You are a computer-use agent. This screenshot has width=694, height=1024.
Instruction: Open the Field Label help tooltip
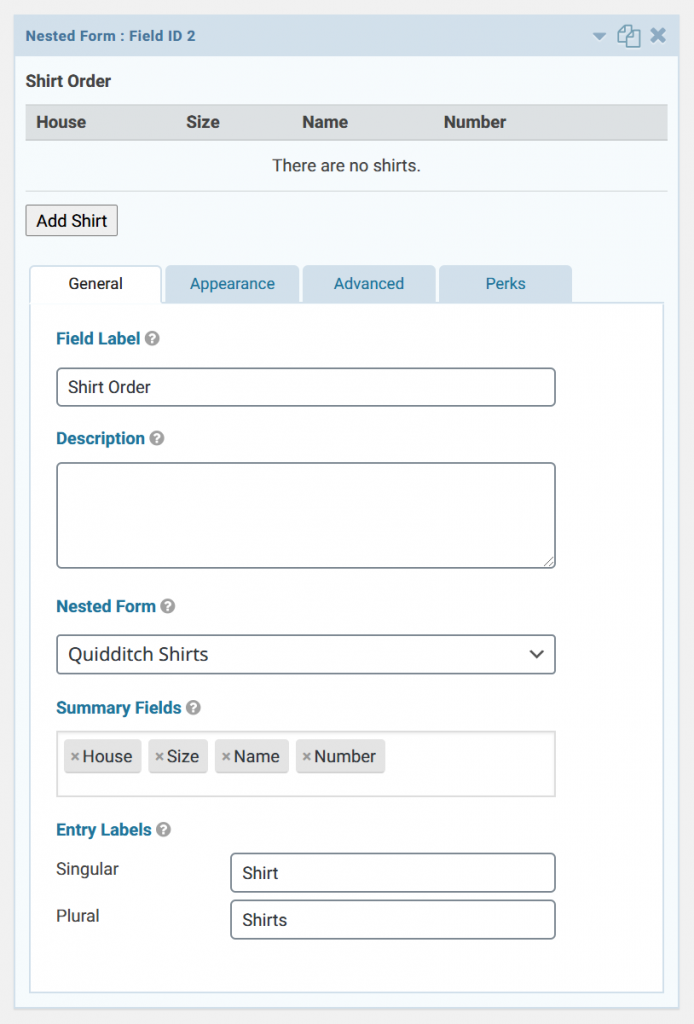coord(152,338)
